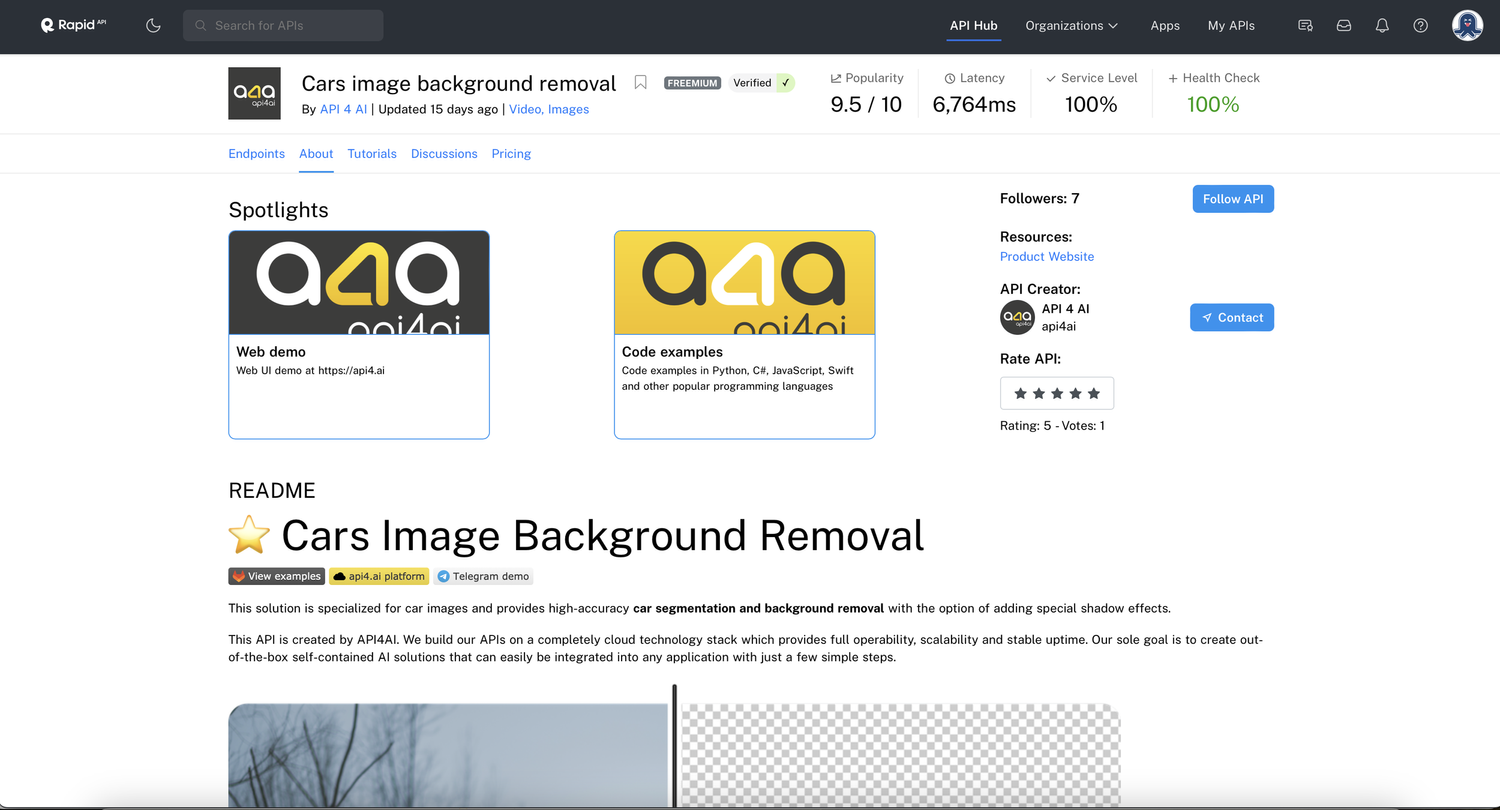
Task: Click the FREEMIUM badge
Action: [692, 83]
